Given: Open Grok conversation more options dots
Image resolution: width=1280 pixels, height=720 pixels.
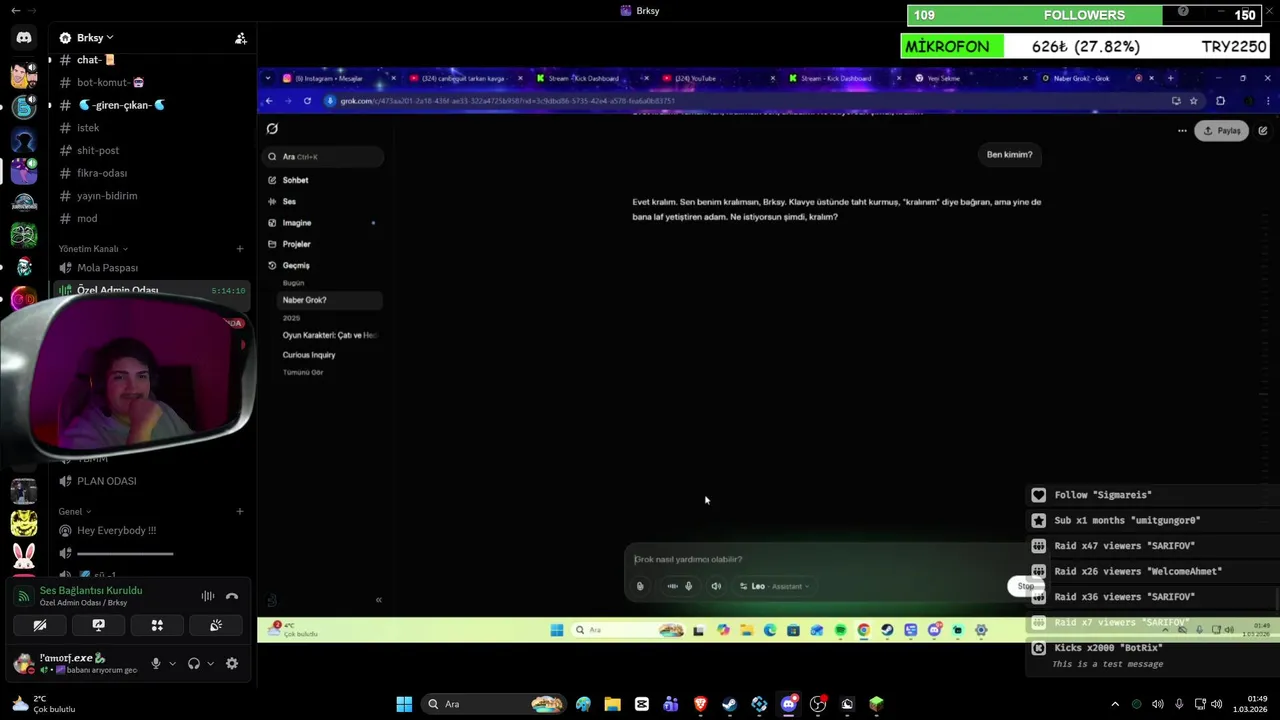Looking at the screenshot, I should click(1182, 131).
